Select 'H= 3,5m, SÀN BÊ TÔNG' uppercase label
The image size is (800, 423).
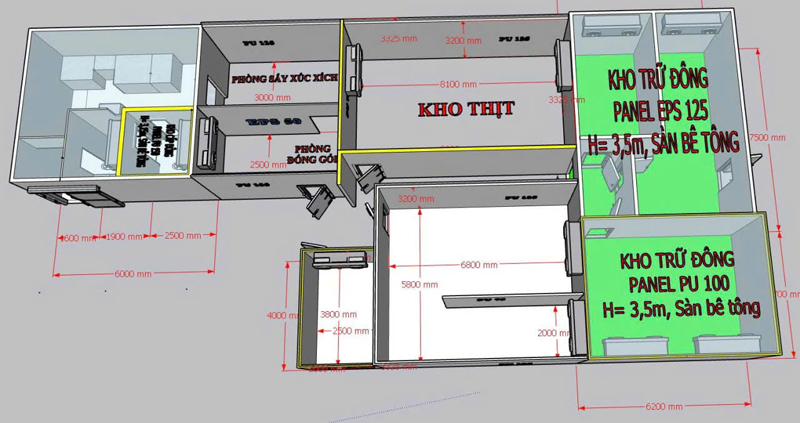(663, 142)
